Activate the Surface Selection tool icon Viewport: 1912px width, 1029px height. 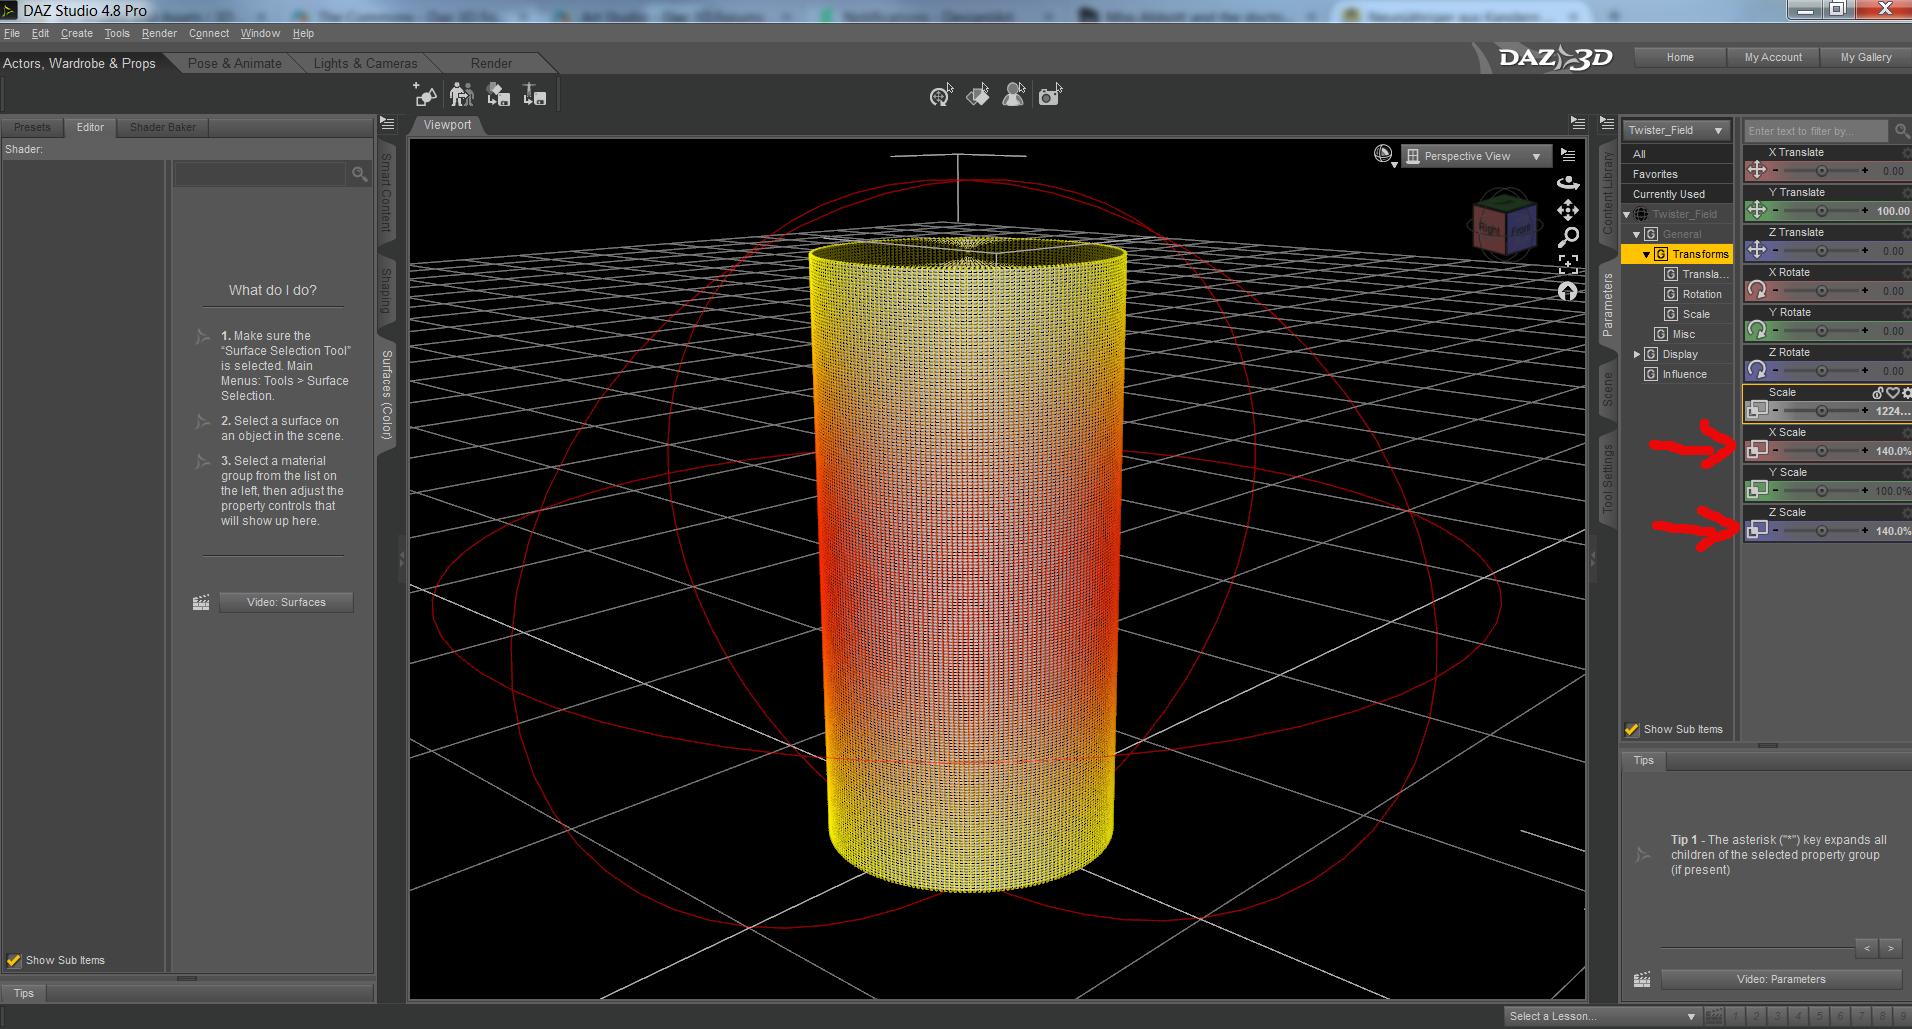click(977, 95)
